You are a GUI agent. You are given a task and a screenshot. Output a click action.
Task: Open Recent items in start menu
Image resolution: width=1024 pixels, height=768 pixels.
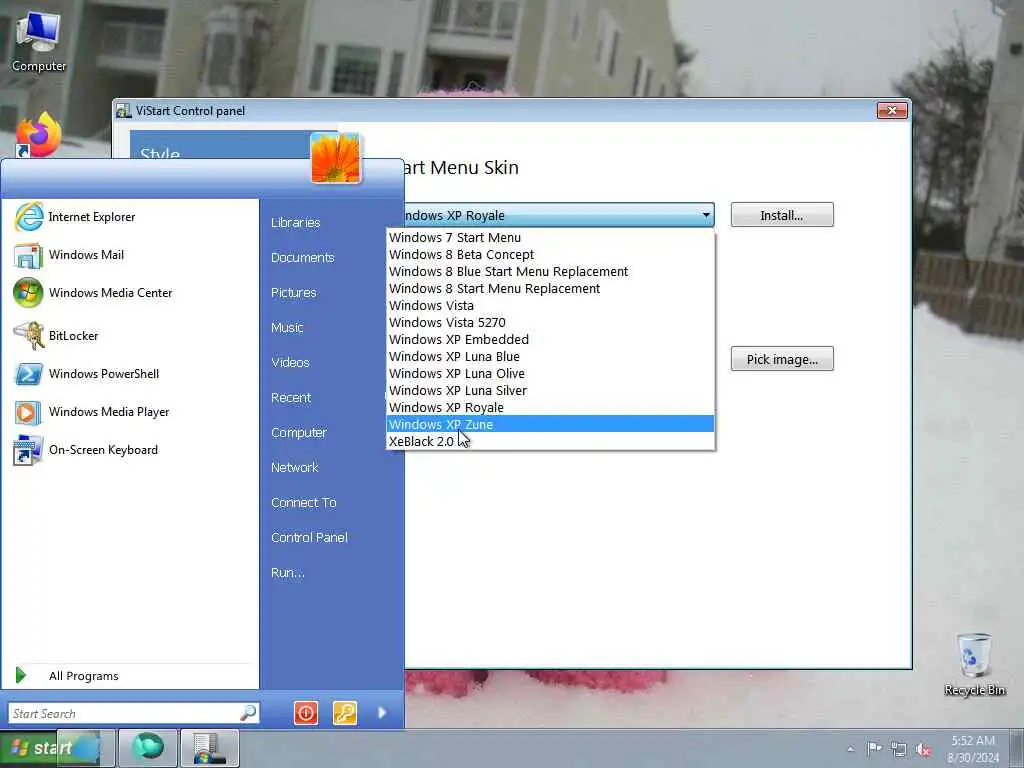pos(291,398)
